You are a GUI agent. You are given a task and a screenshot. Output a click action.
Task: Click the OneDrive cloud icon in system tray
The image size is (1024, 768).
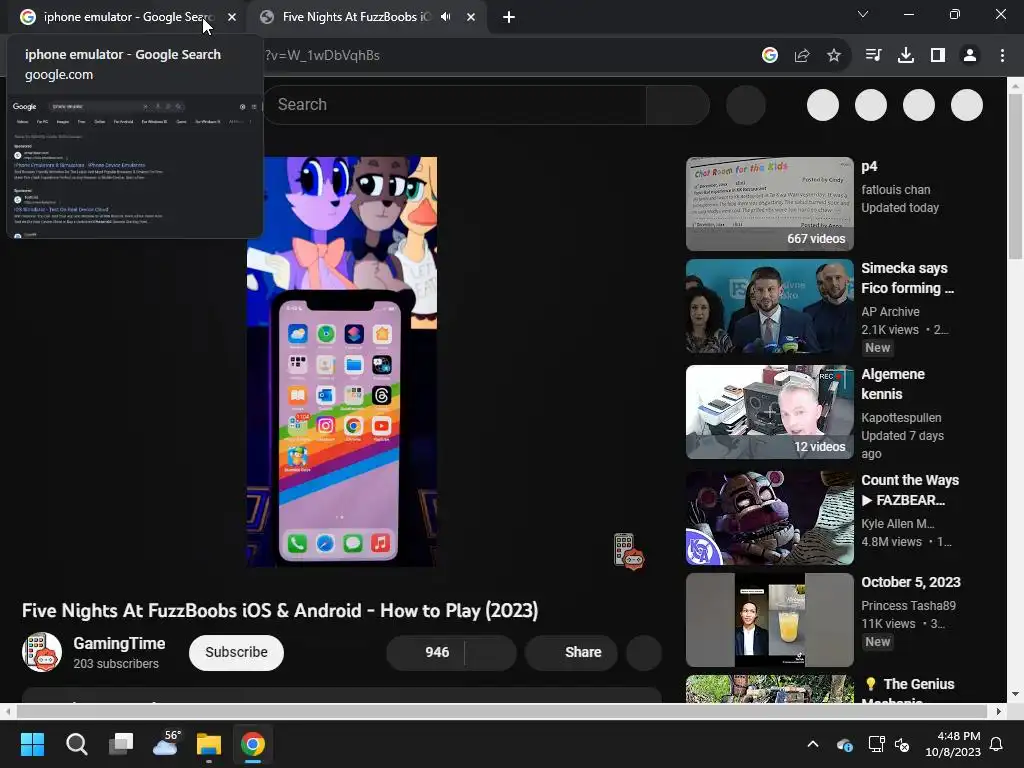click(844, 744)
